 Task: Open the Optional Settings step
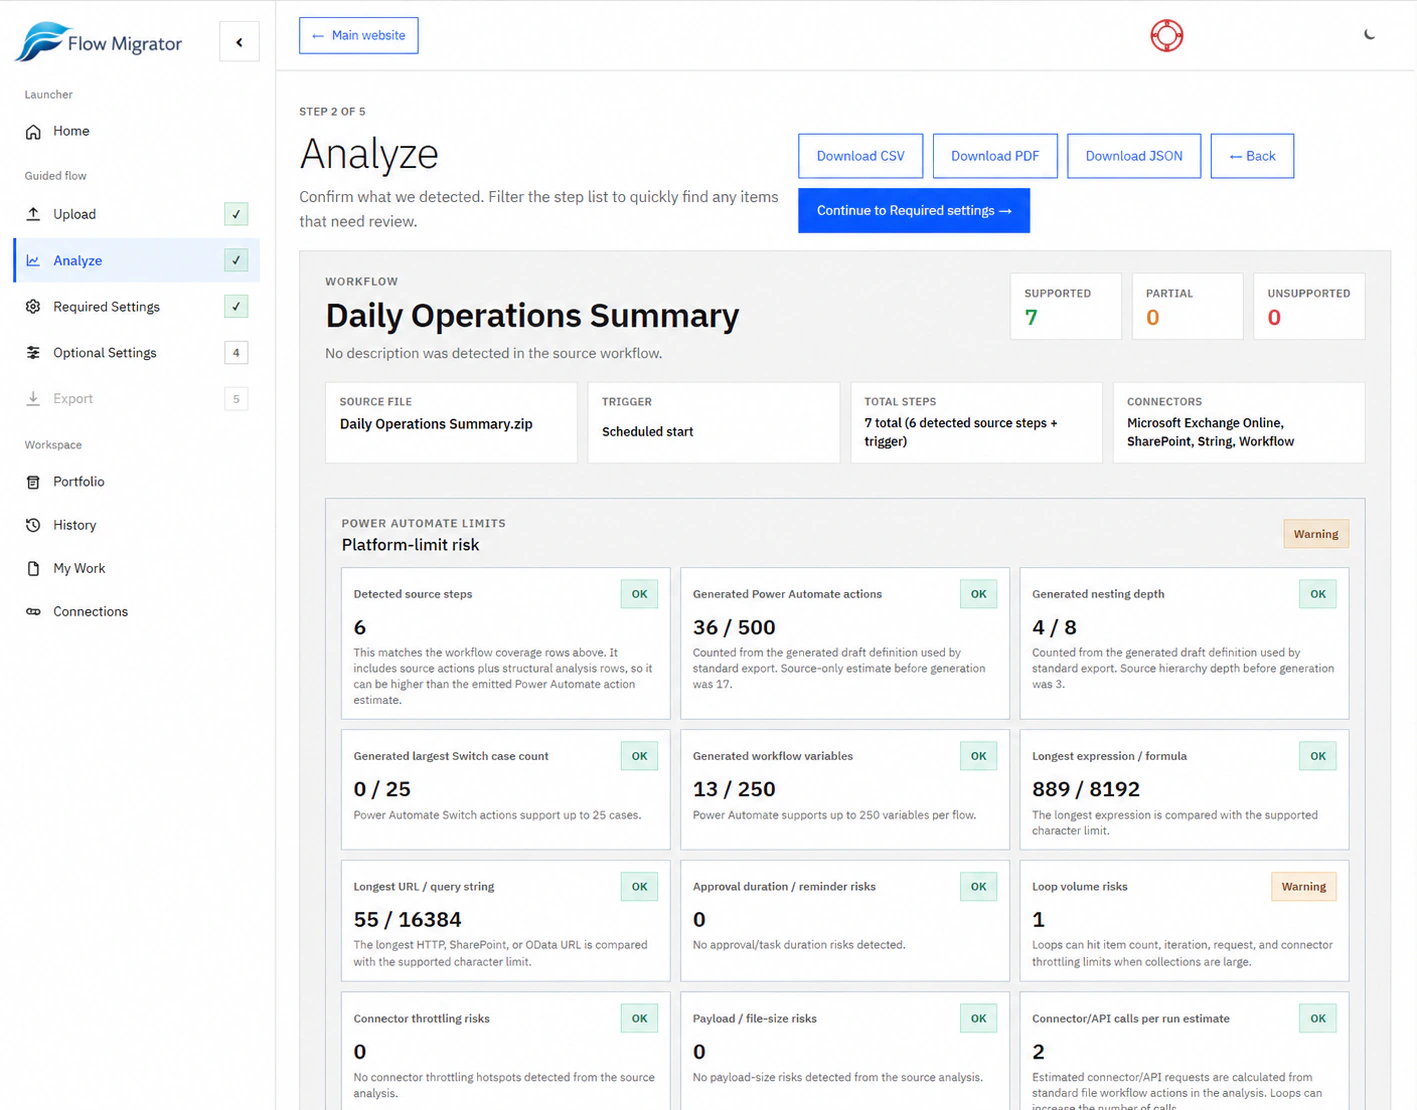(x=136, y=352)
